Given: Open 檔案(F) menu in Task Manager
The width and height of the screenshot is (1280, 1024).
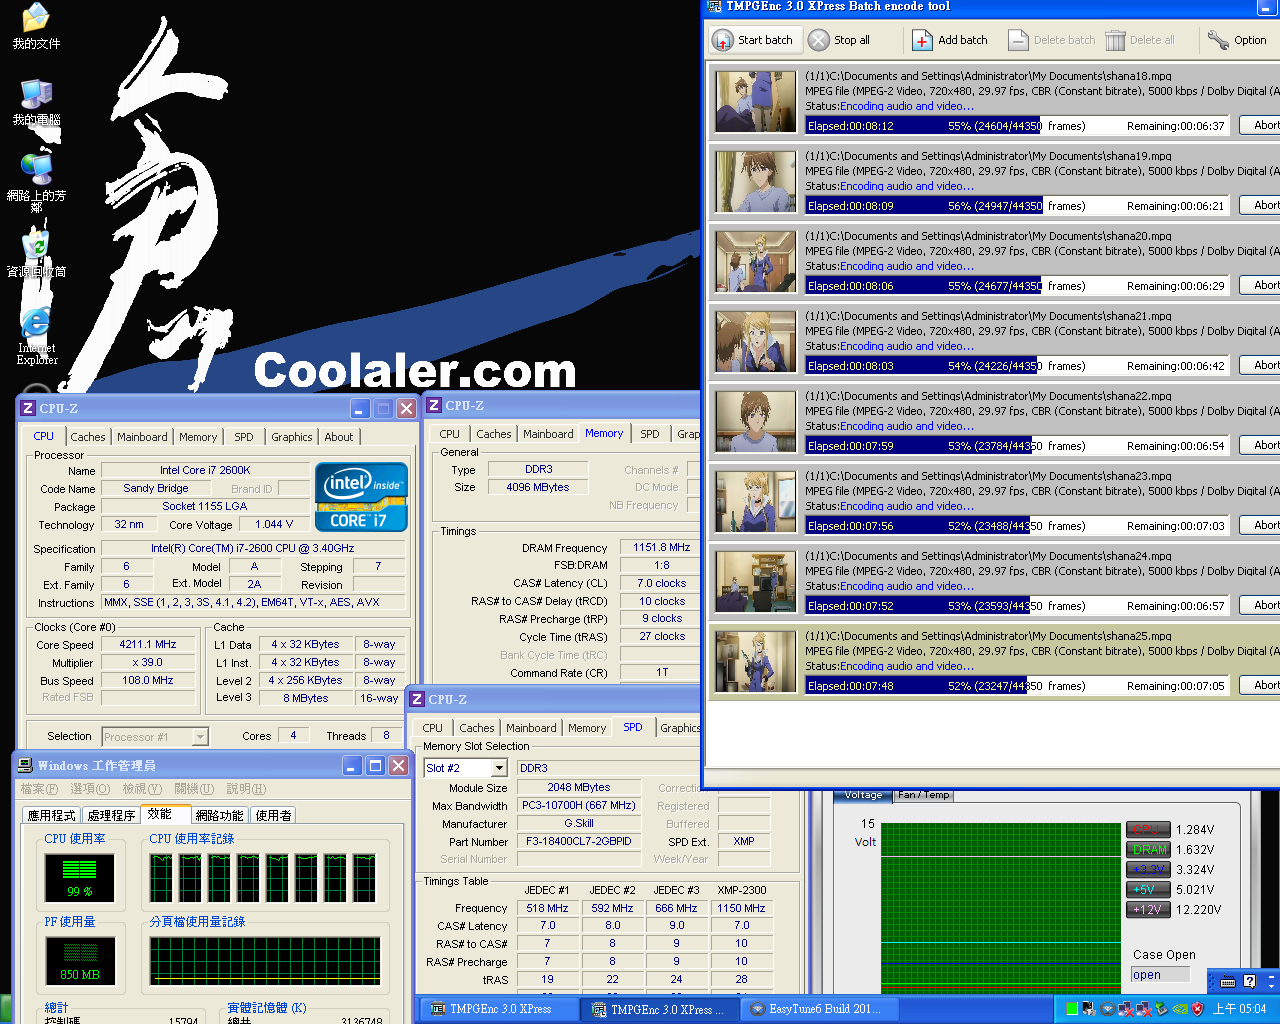Looking at the screenshot, I should tap(39, 789).
